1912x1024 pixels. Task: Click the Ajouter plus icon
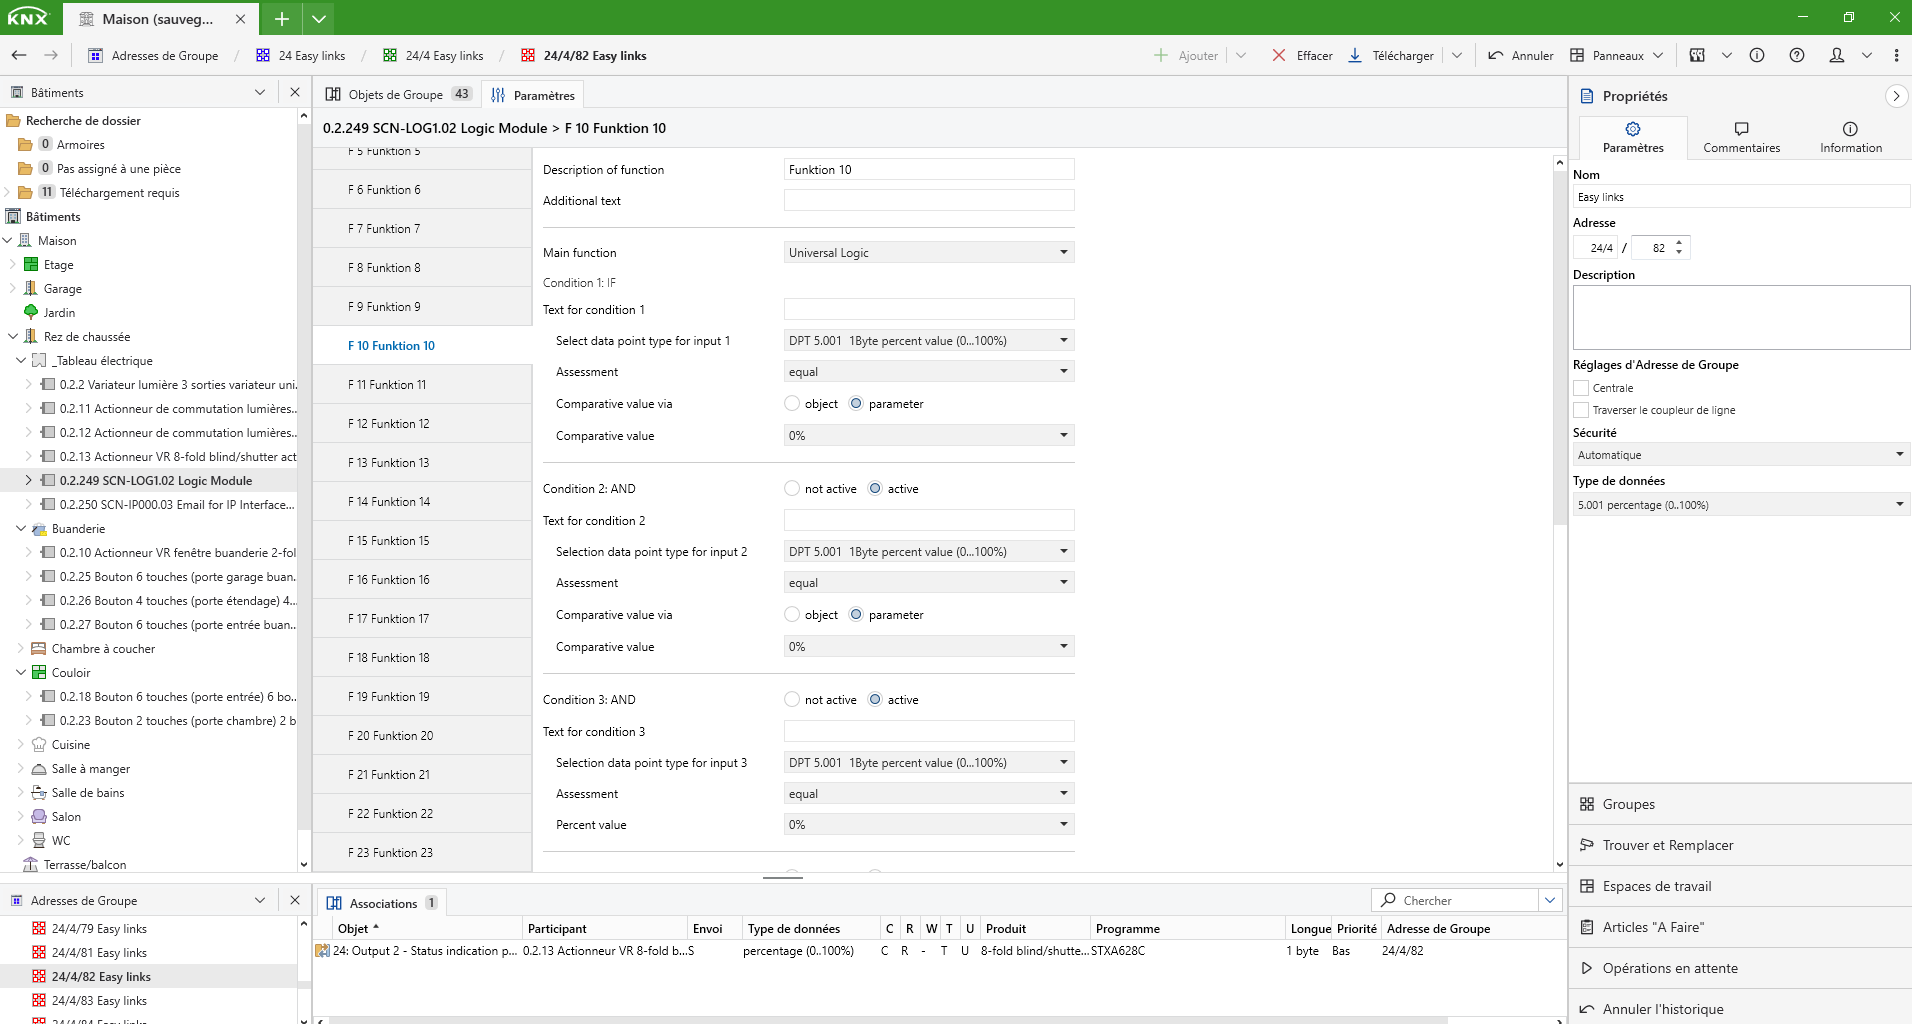click(x=1160, y=55)
